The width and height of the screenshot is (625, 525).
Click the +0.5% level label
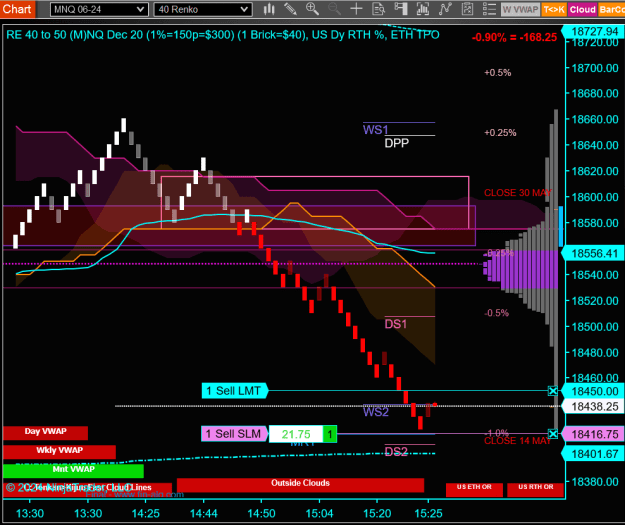[497, 73]
